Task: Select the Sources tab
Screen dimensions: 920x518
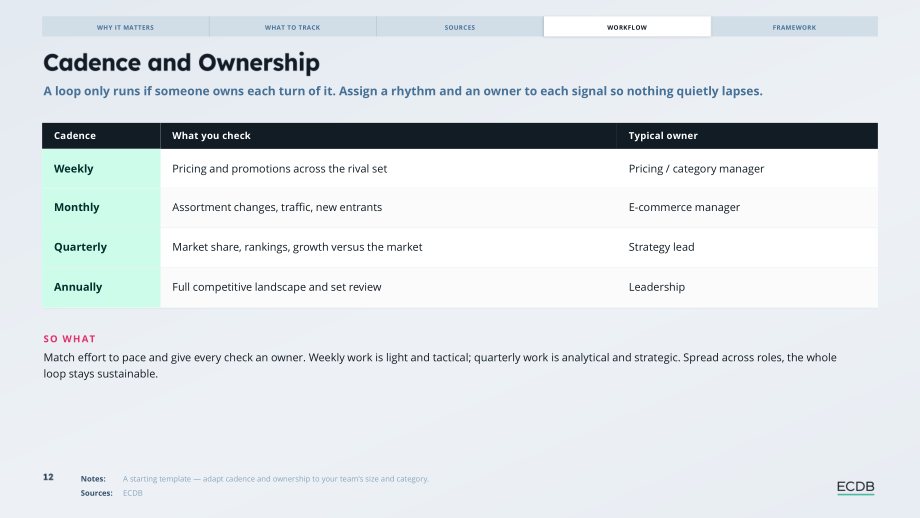Action: (x=460, y=27)
